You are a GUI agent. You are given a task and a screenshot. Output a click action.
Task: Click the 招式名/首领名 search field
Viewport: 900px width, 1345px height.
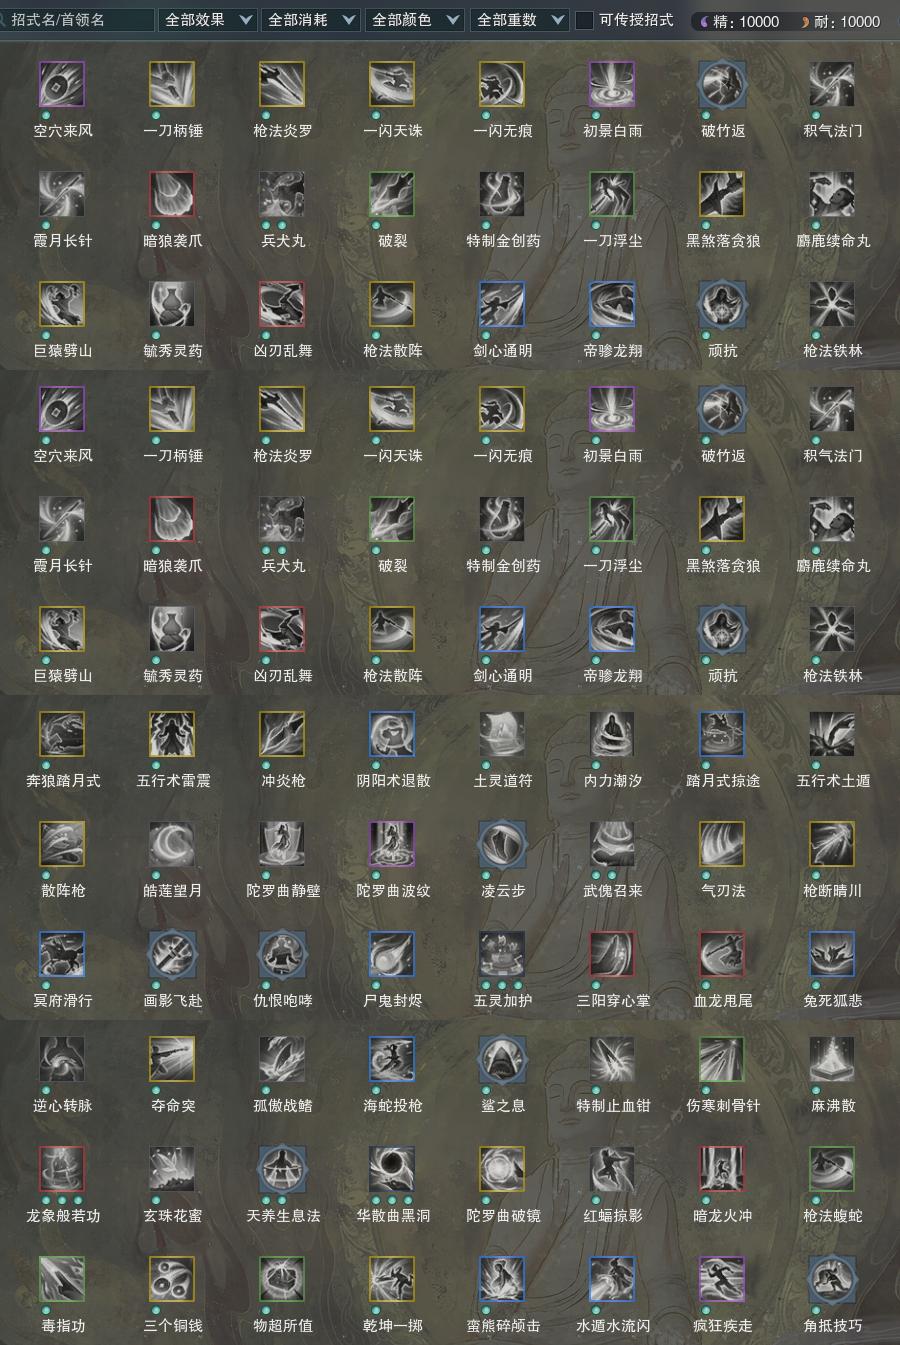[x=76, y=20]
